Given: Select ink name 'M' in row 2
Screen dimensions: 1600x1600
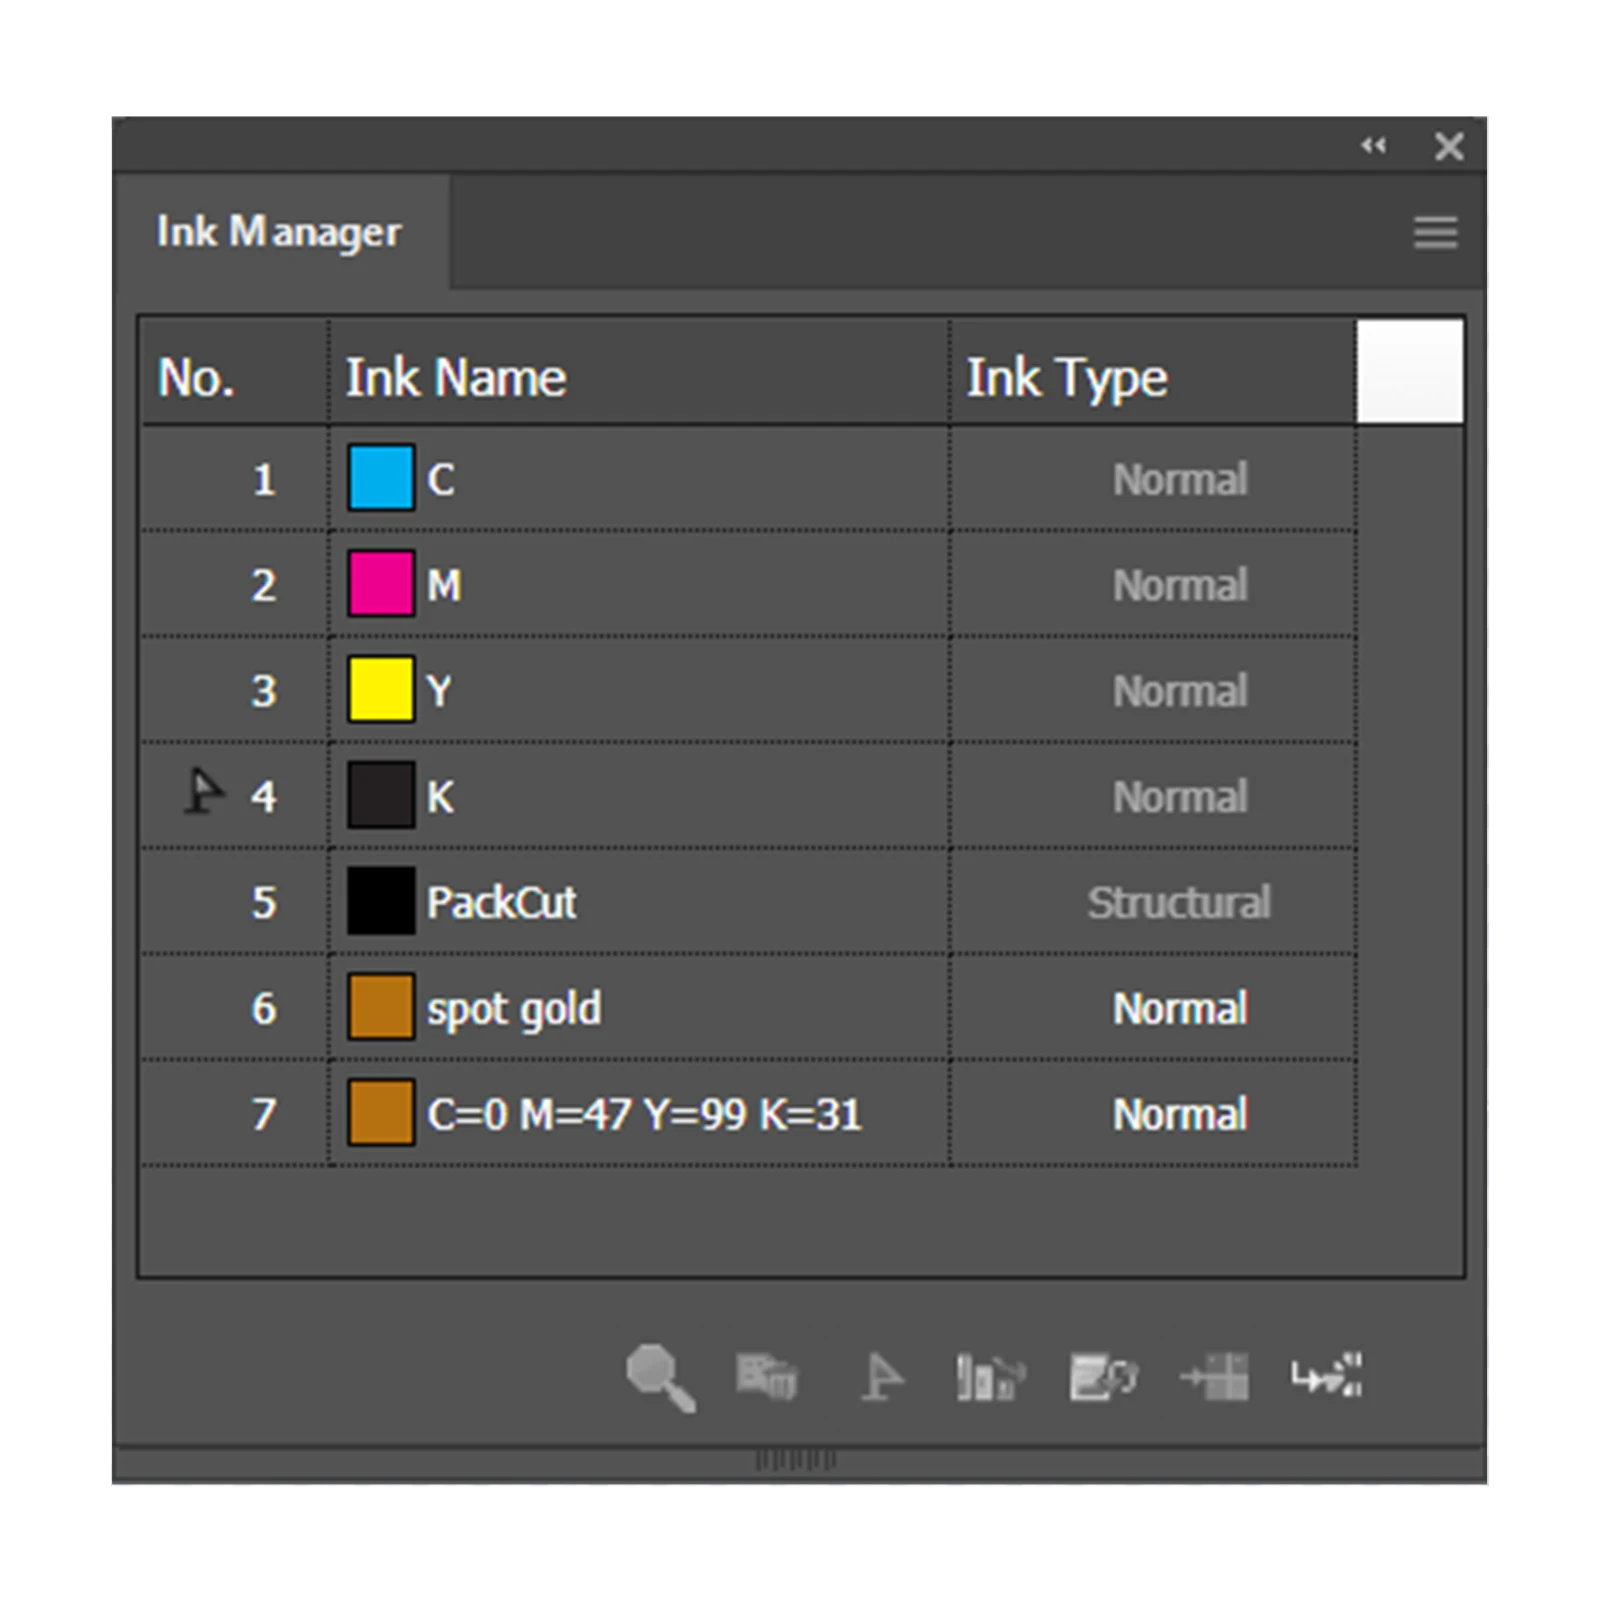Looking at the screenshot, I should [x=444, y=585].
